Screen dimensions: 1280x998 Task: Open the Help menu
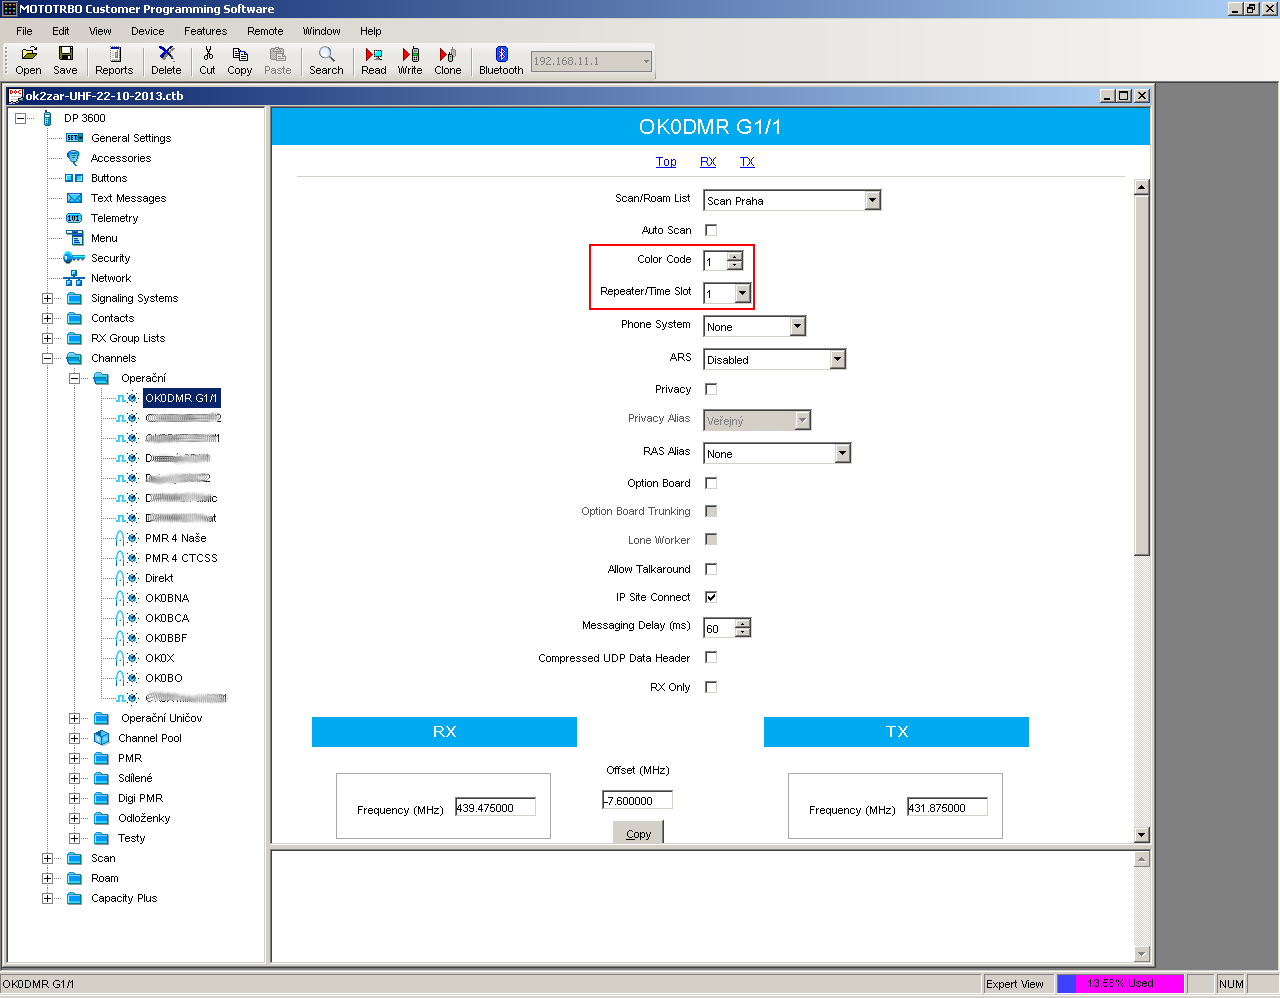(371, 31)
